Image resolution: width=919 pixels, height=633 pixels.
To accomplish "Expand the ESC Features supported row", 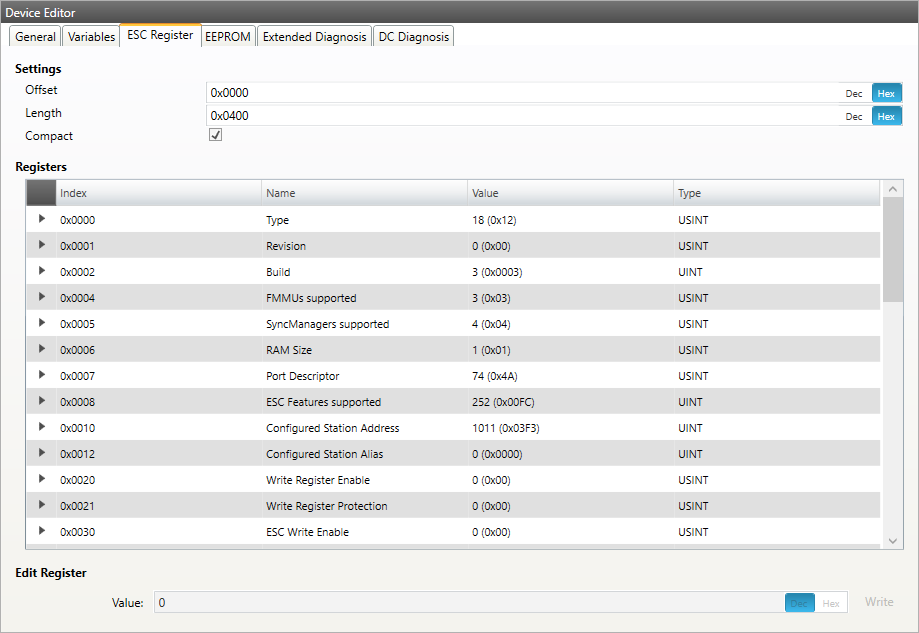I will [x=42, y=401].
